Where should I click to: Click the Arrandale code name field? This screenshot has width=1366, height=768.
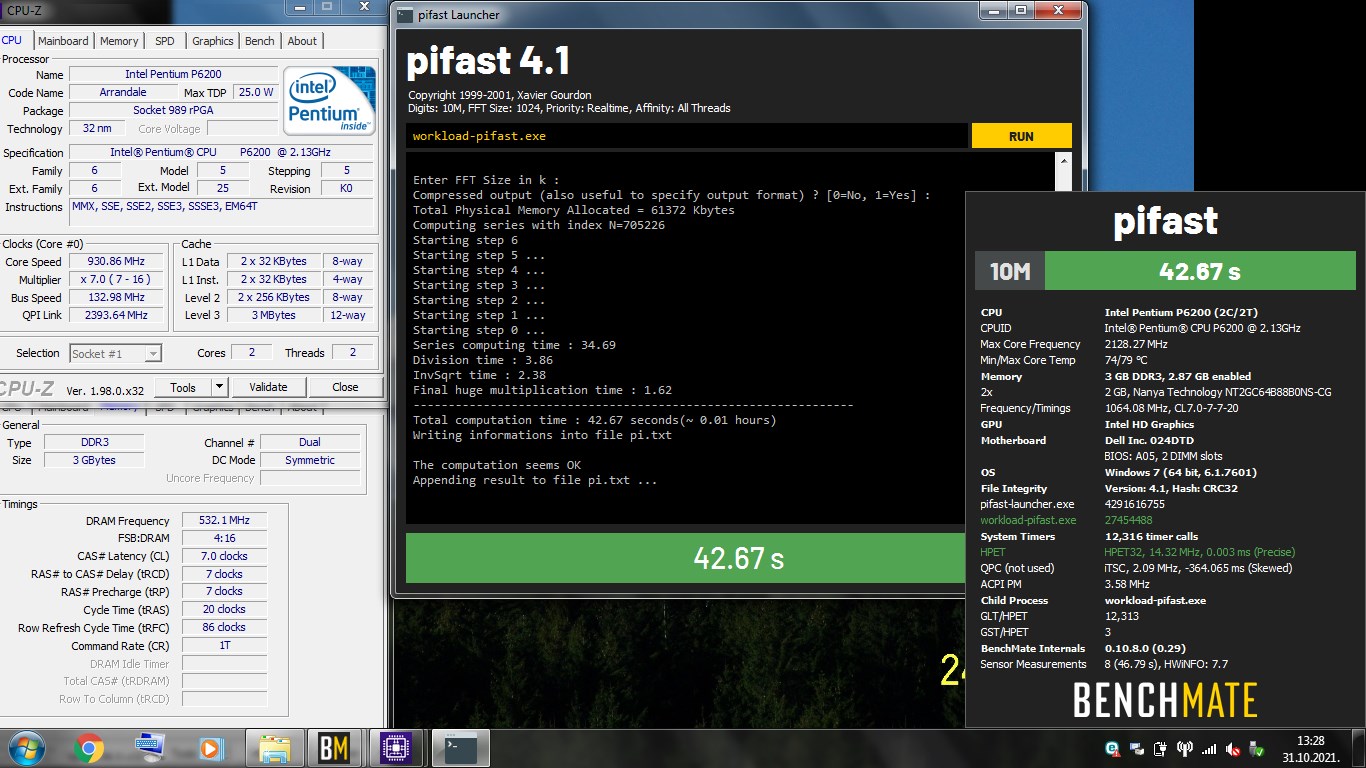coord(123,93)
